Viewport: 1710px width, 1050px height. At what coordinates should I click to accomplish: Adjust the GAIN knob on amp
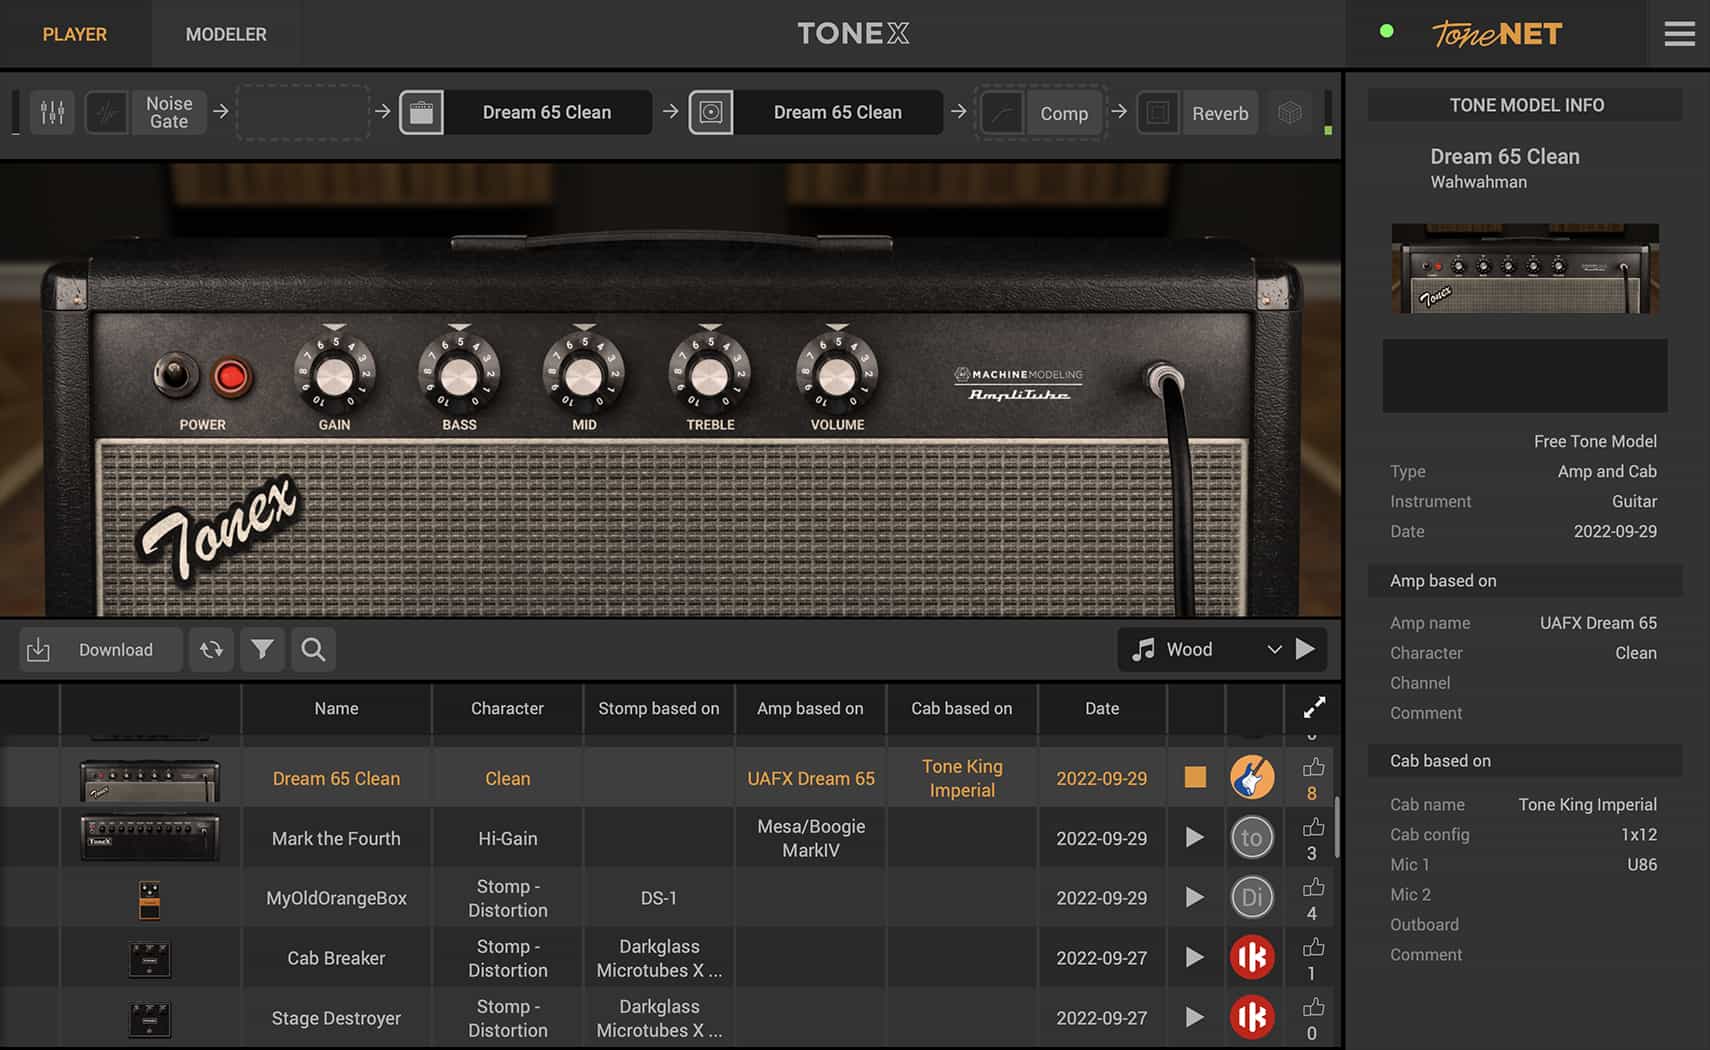point(334,376)
